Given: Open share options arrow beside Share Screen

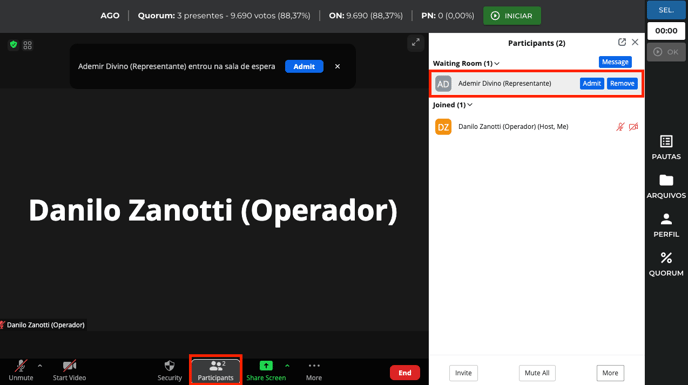Looking at the screenshot, I should click(x=287, y=366).
